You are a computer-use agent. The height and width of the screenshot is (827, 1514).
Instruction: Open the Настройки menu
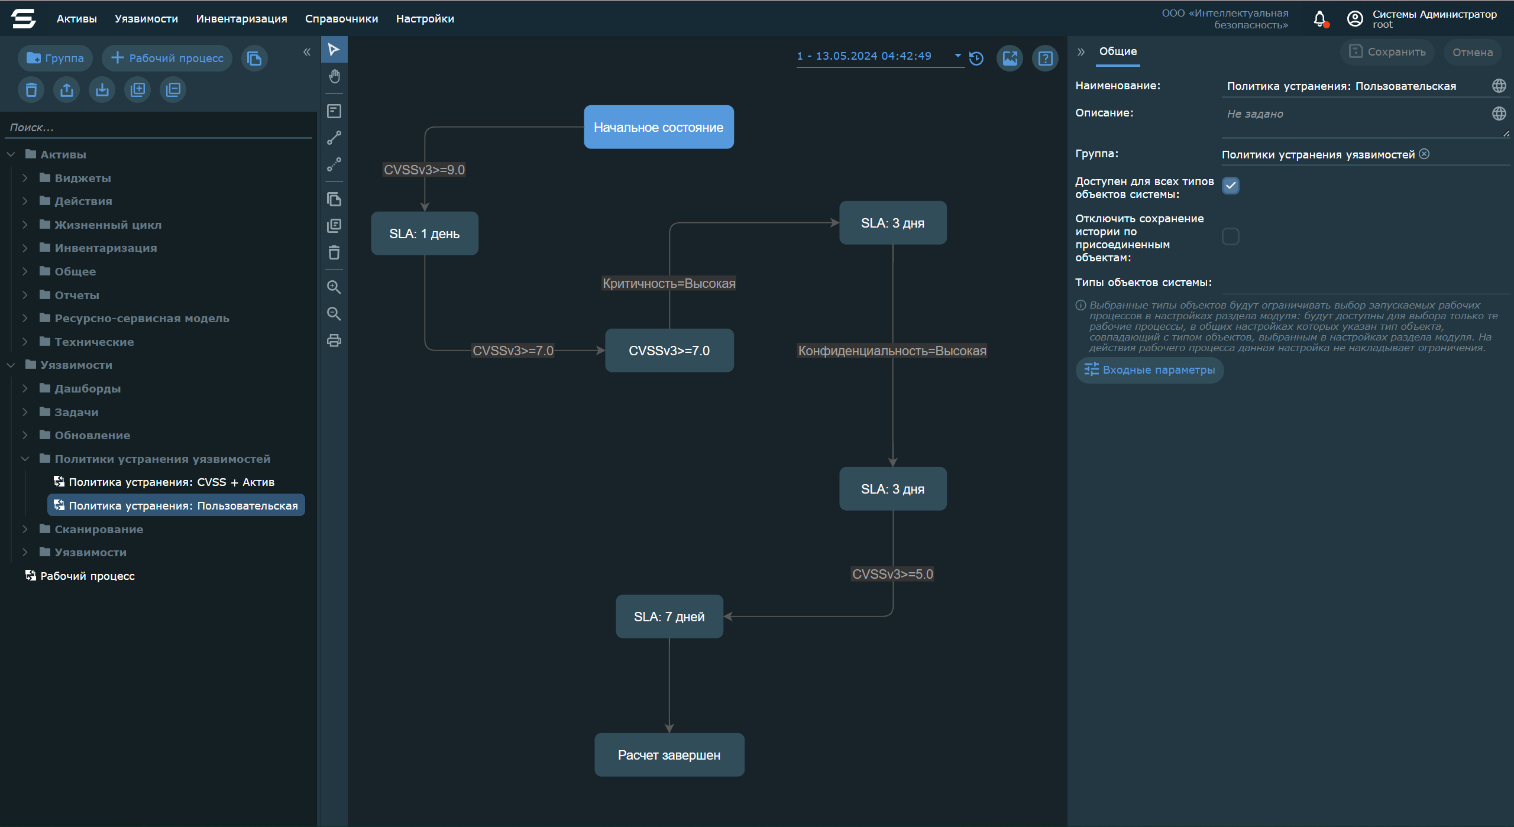pos(425,19)
